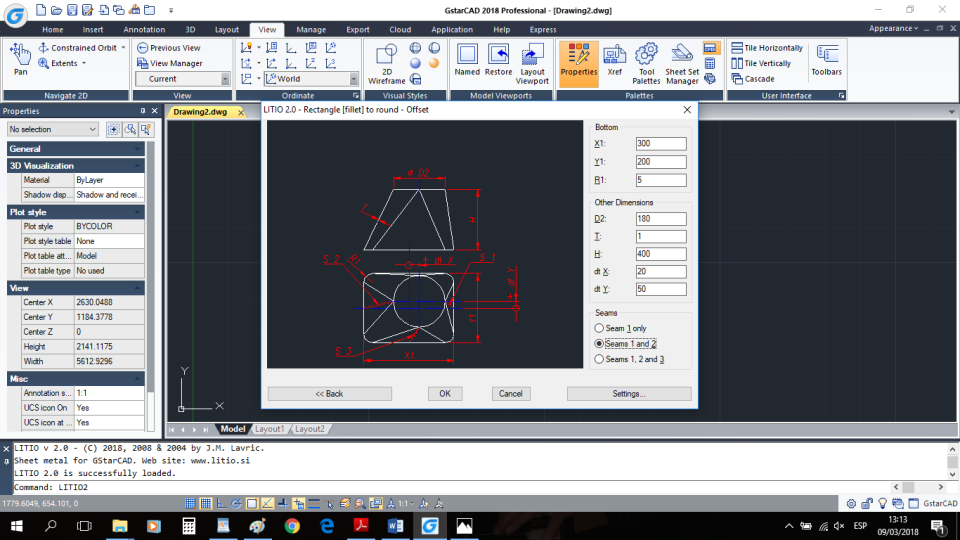This screenshot has height=540, width=960.
Task: Go to Previous View
Action: click(x=169, y=48)
